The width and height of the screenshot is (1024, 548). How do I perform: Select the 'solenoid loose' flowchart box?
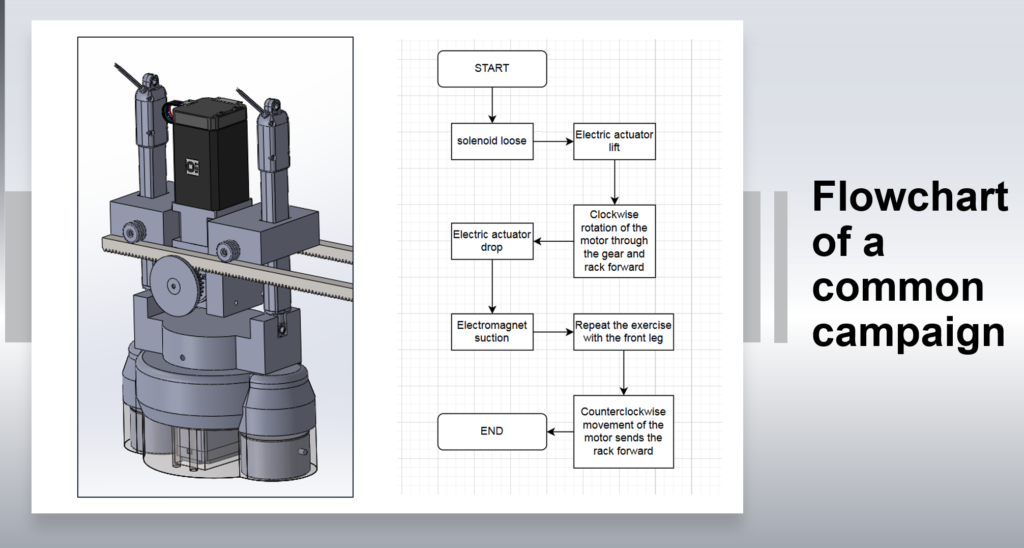492,141
